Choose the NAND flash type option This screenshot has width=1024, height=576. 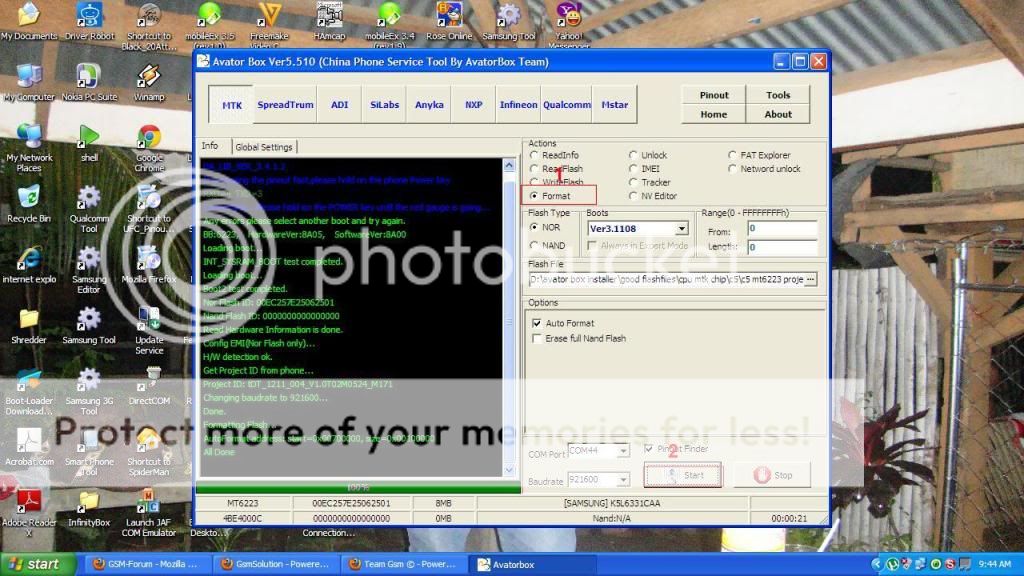[x=533, y=246]
